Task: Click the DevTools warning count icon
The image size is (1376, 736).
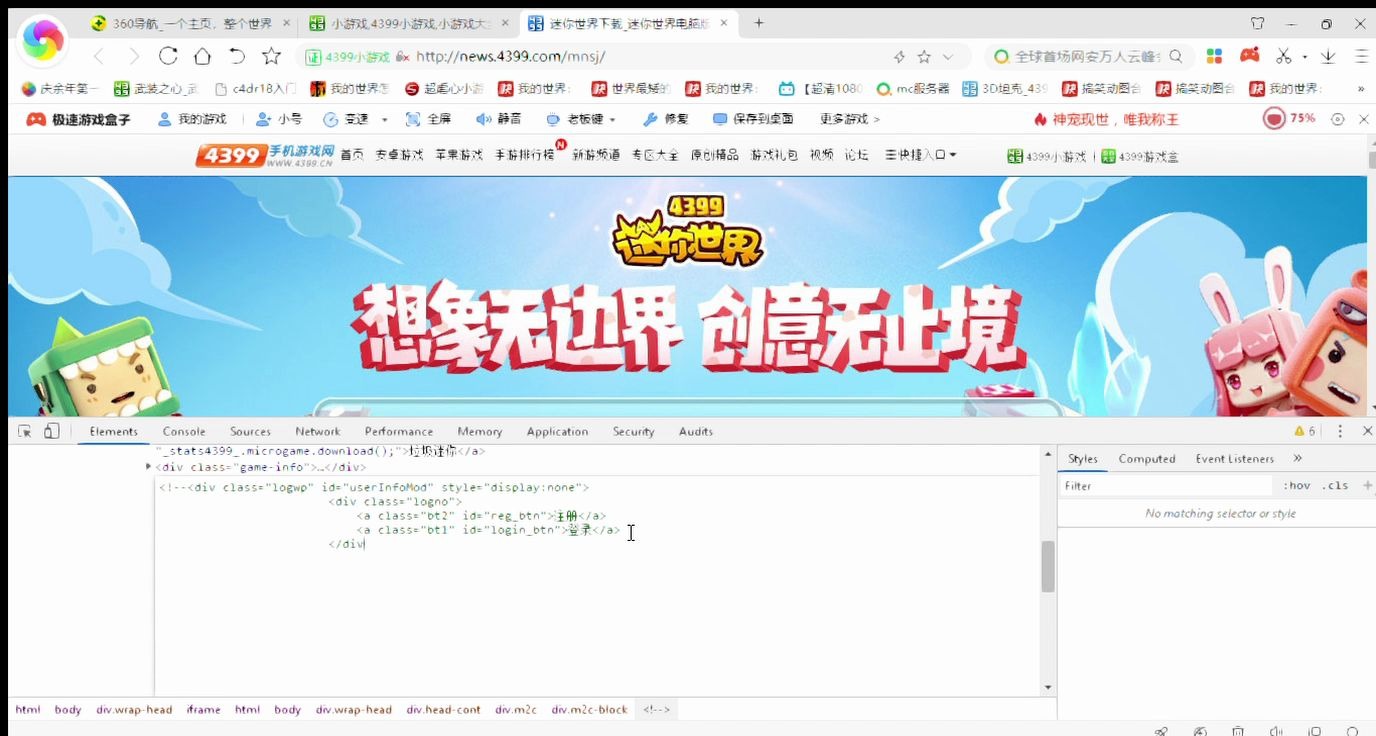Action: [x=1305, y=431]
